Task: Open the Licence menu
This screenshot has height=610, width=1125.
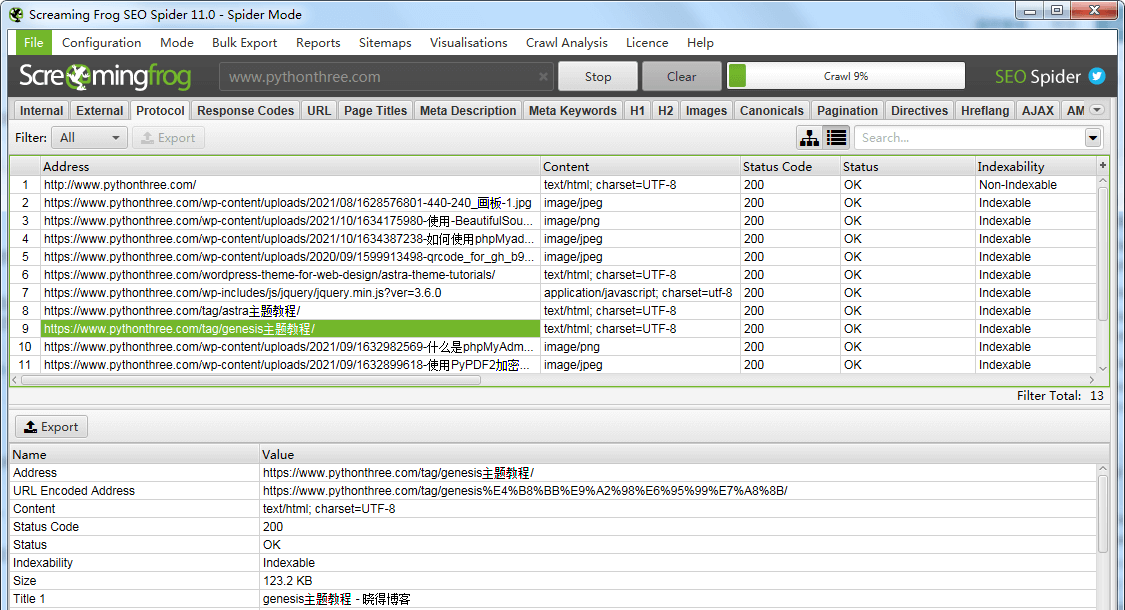Action: pos(646,42)
